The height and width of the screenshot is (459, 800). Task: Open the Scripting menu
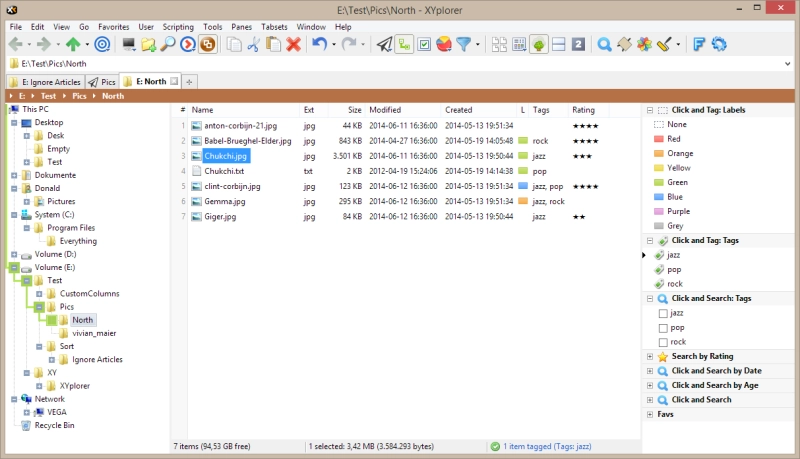pyautogui.click(x=178, y=27)
